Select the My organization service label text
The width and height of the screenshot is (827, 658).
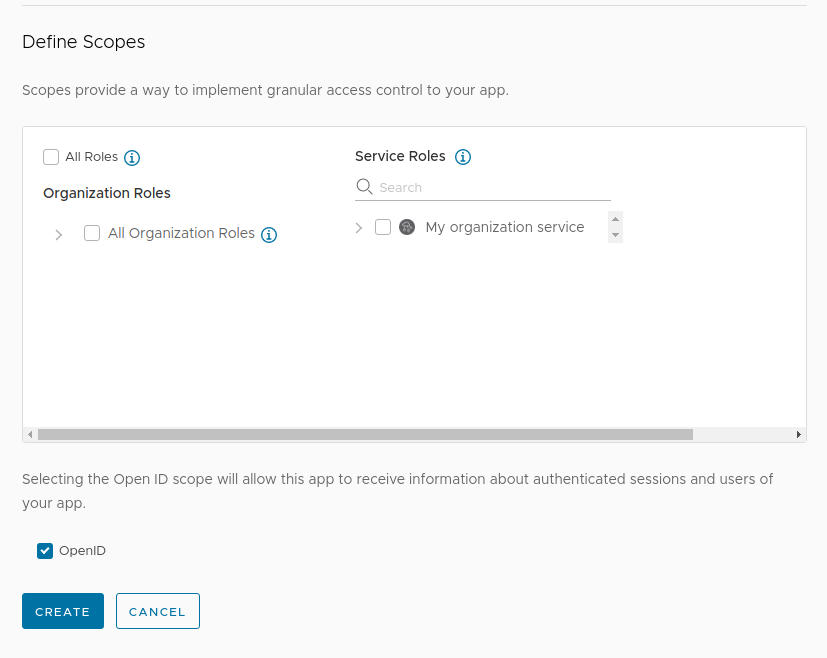pyautogui.click(x=504, y=227)
